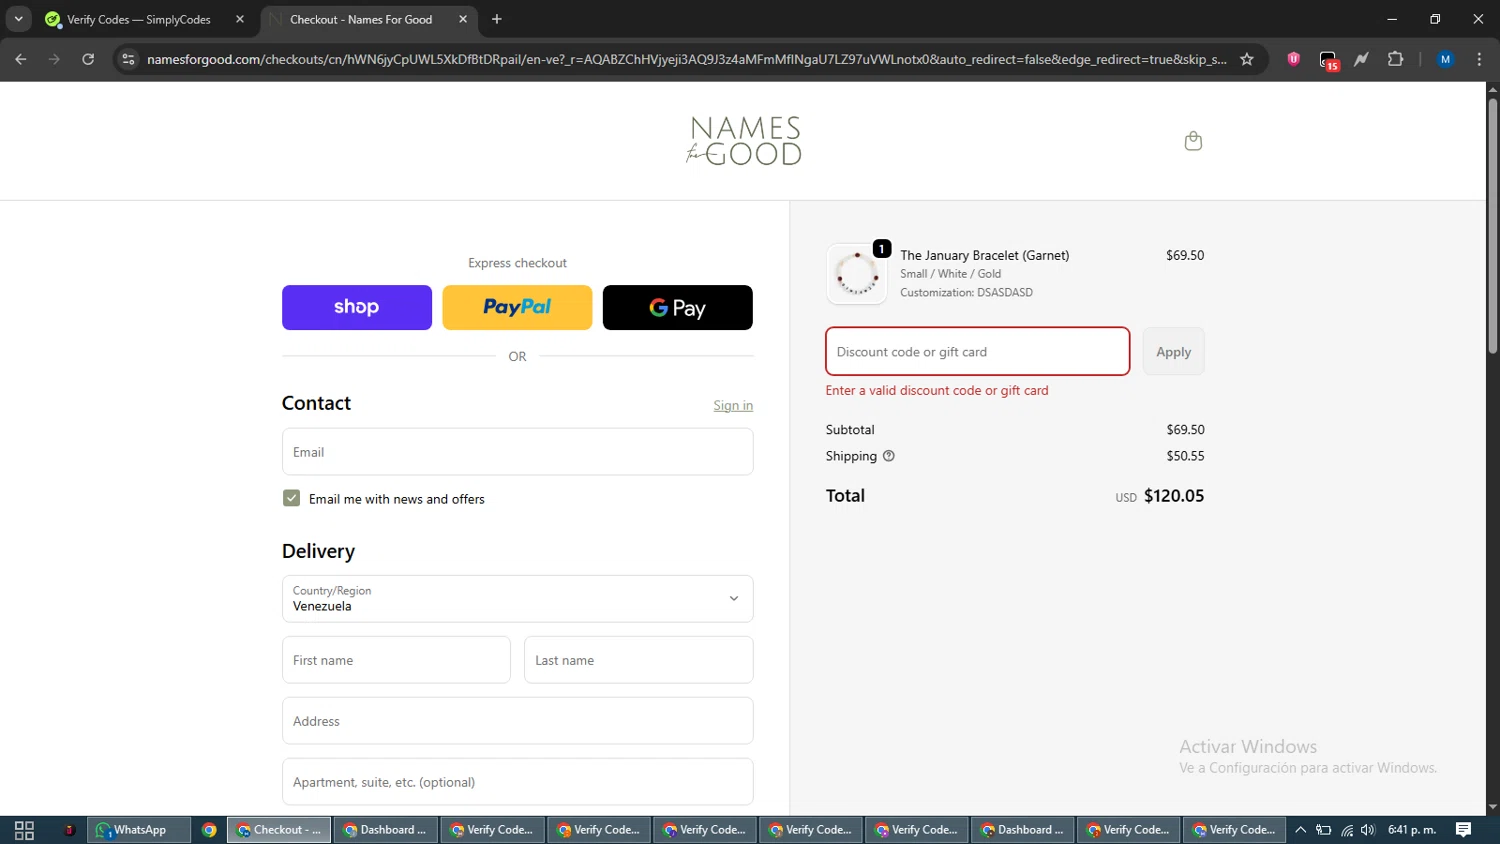Pay with the Shop express checkout button
The height and width of the screenshot is (844, 1500).
[357, 307]
